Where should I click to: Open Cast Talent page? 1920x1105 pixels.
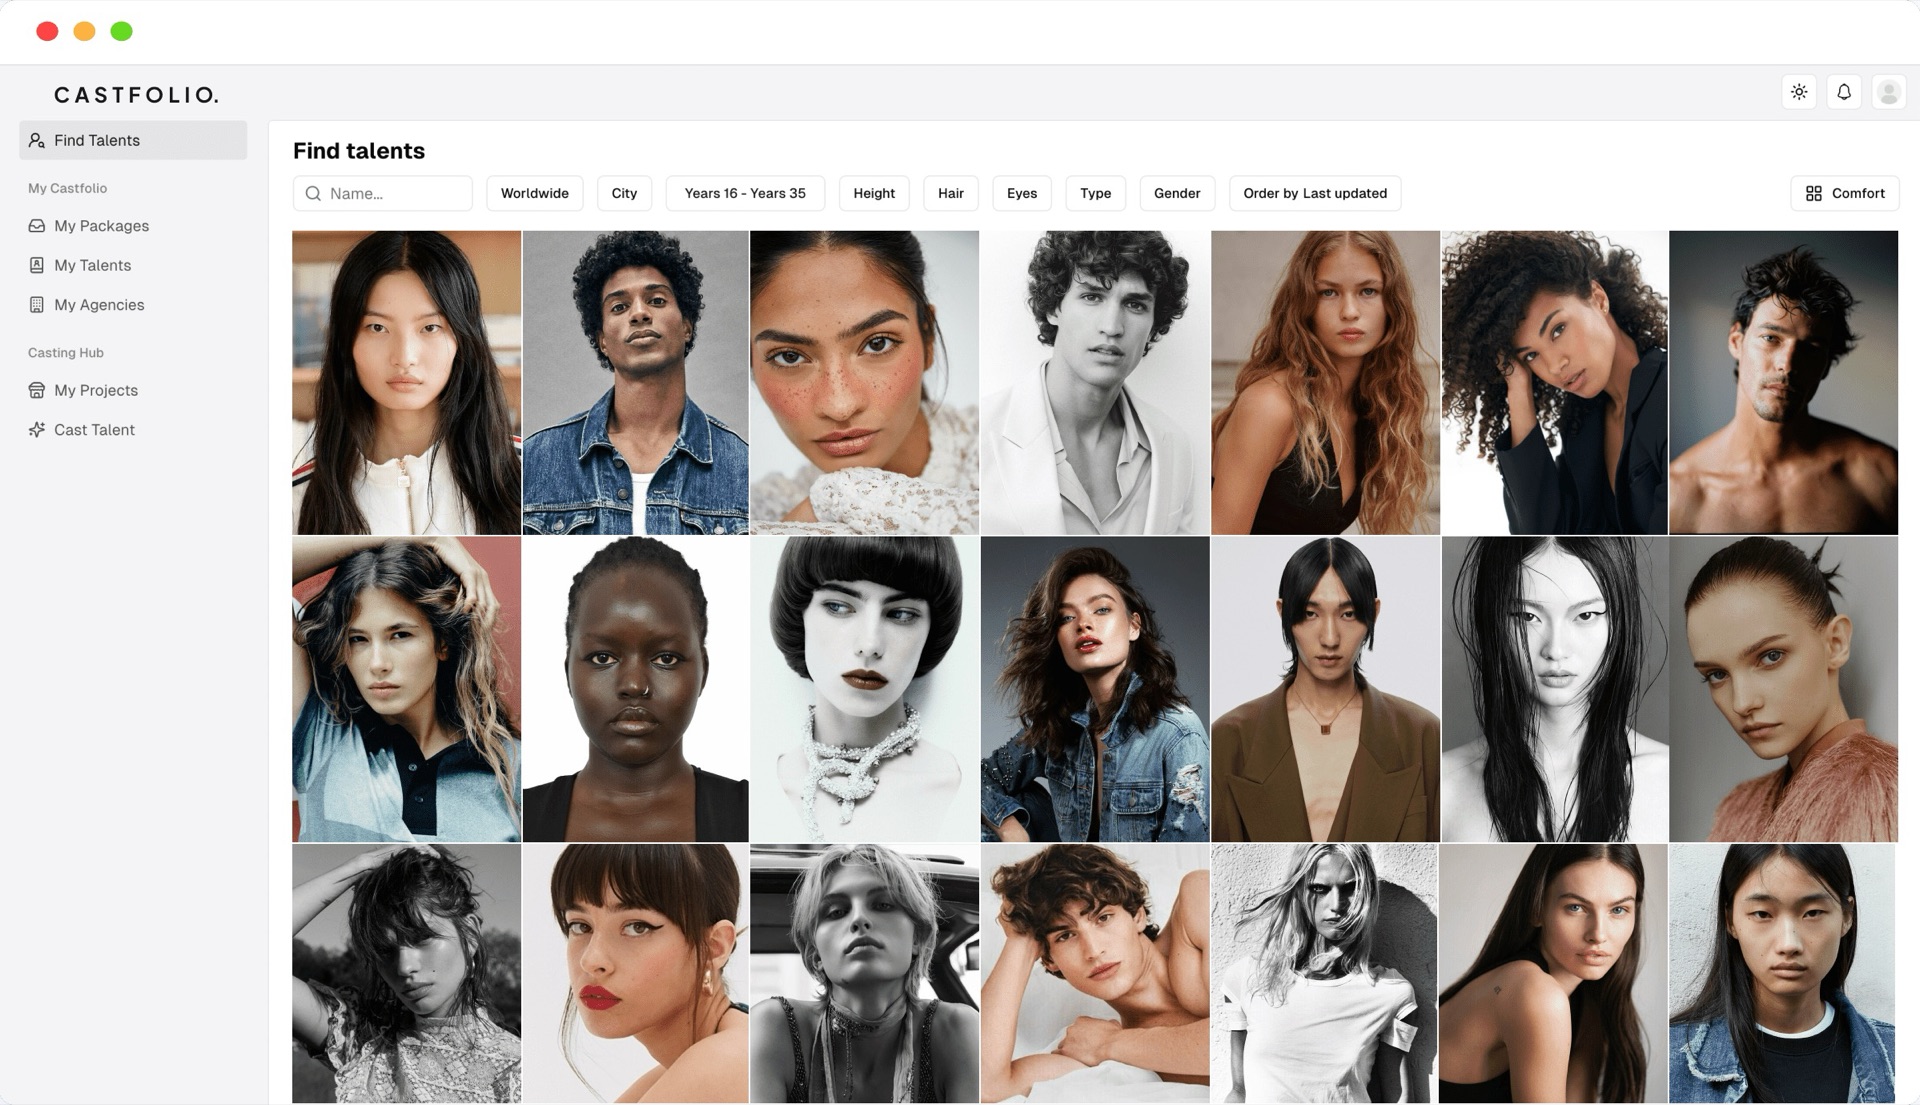tap(94, 430)
